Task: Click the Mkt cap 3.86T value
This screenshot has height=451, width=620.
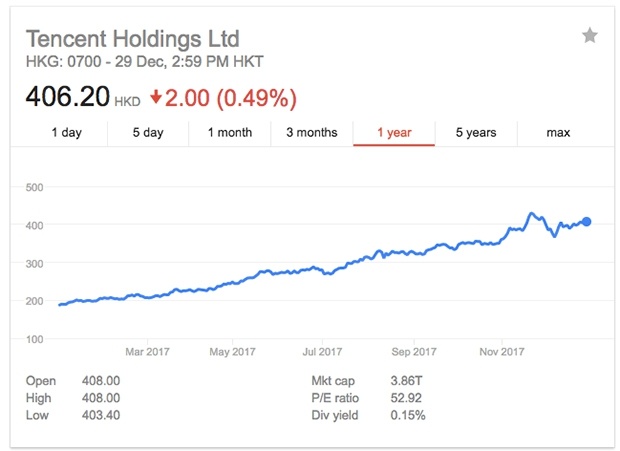Action: 406,381
